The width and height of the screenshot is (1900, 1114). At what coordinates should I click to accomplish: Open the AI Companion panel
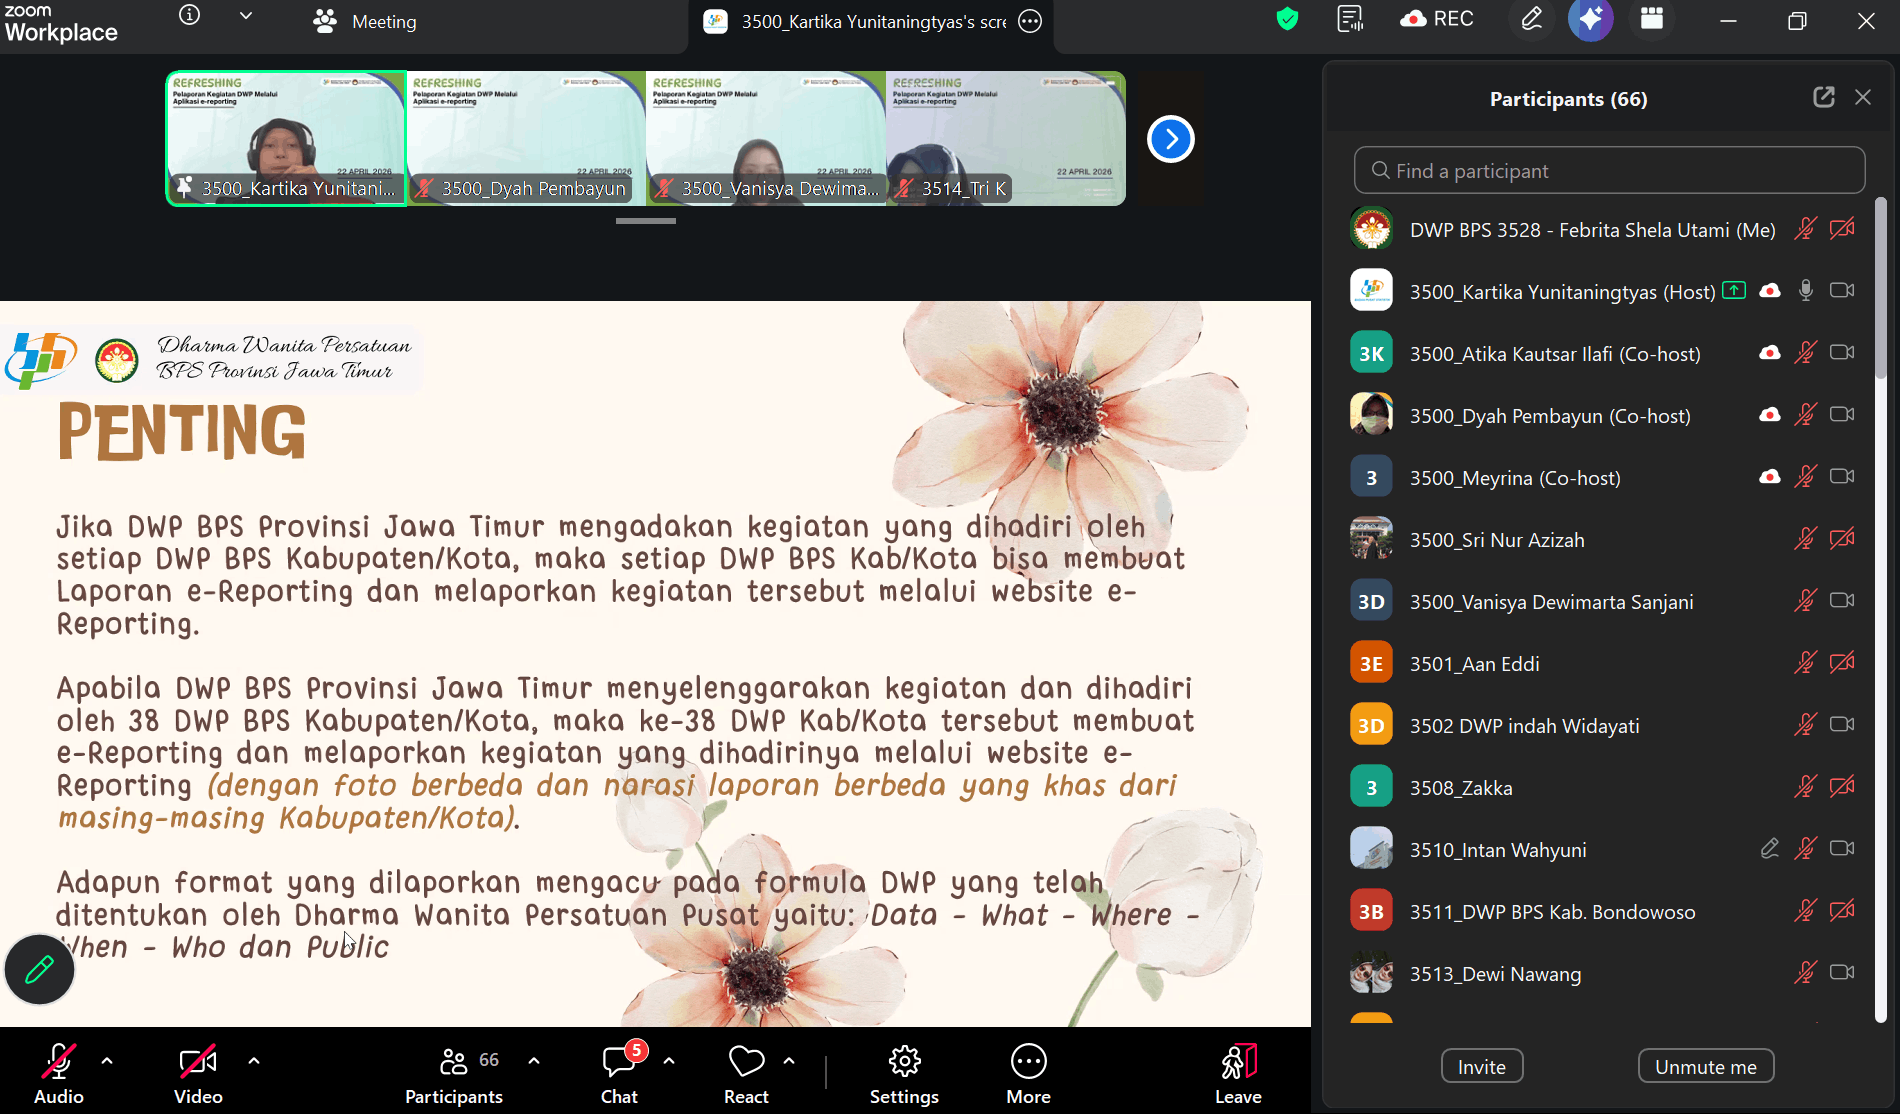[1590, 19]
